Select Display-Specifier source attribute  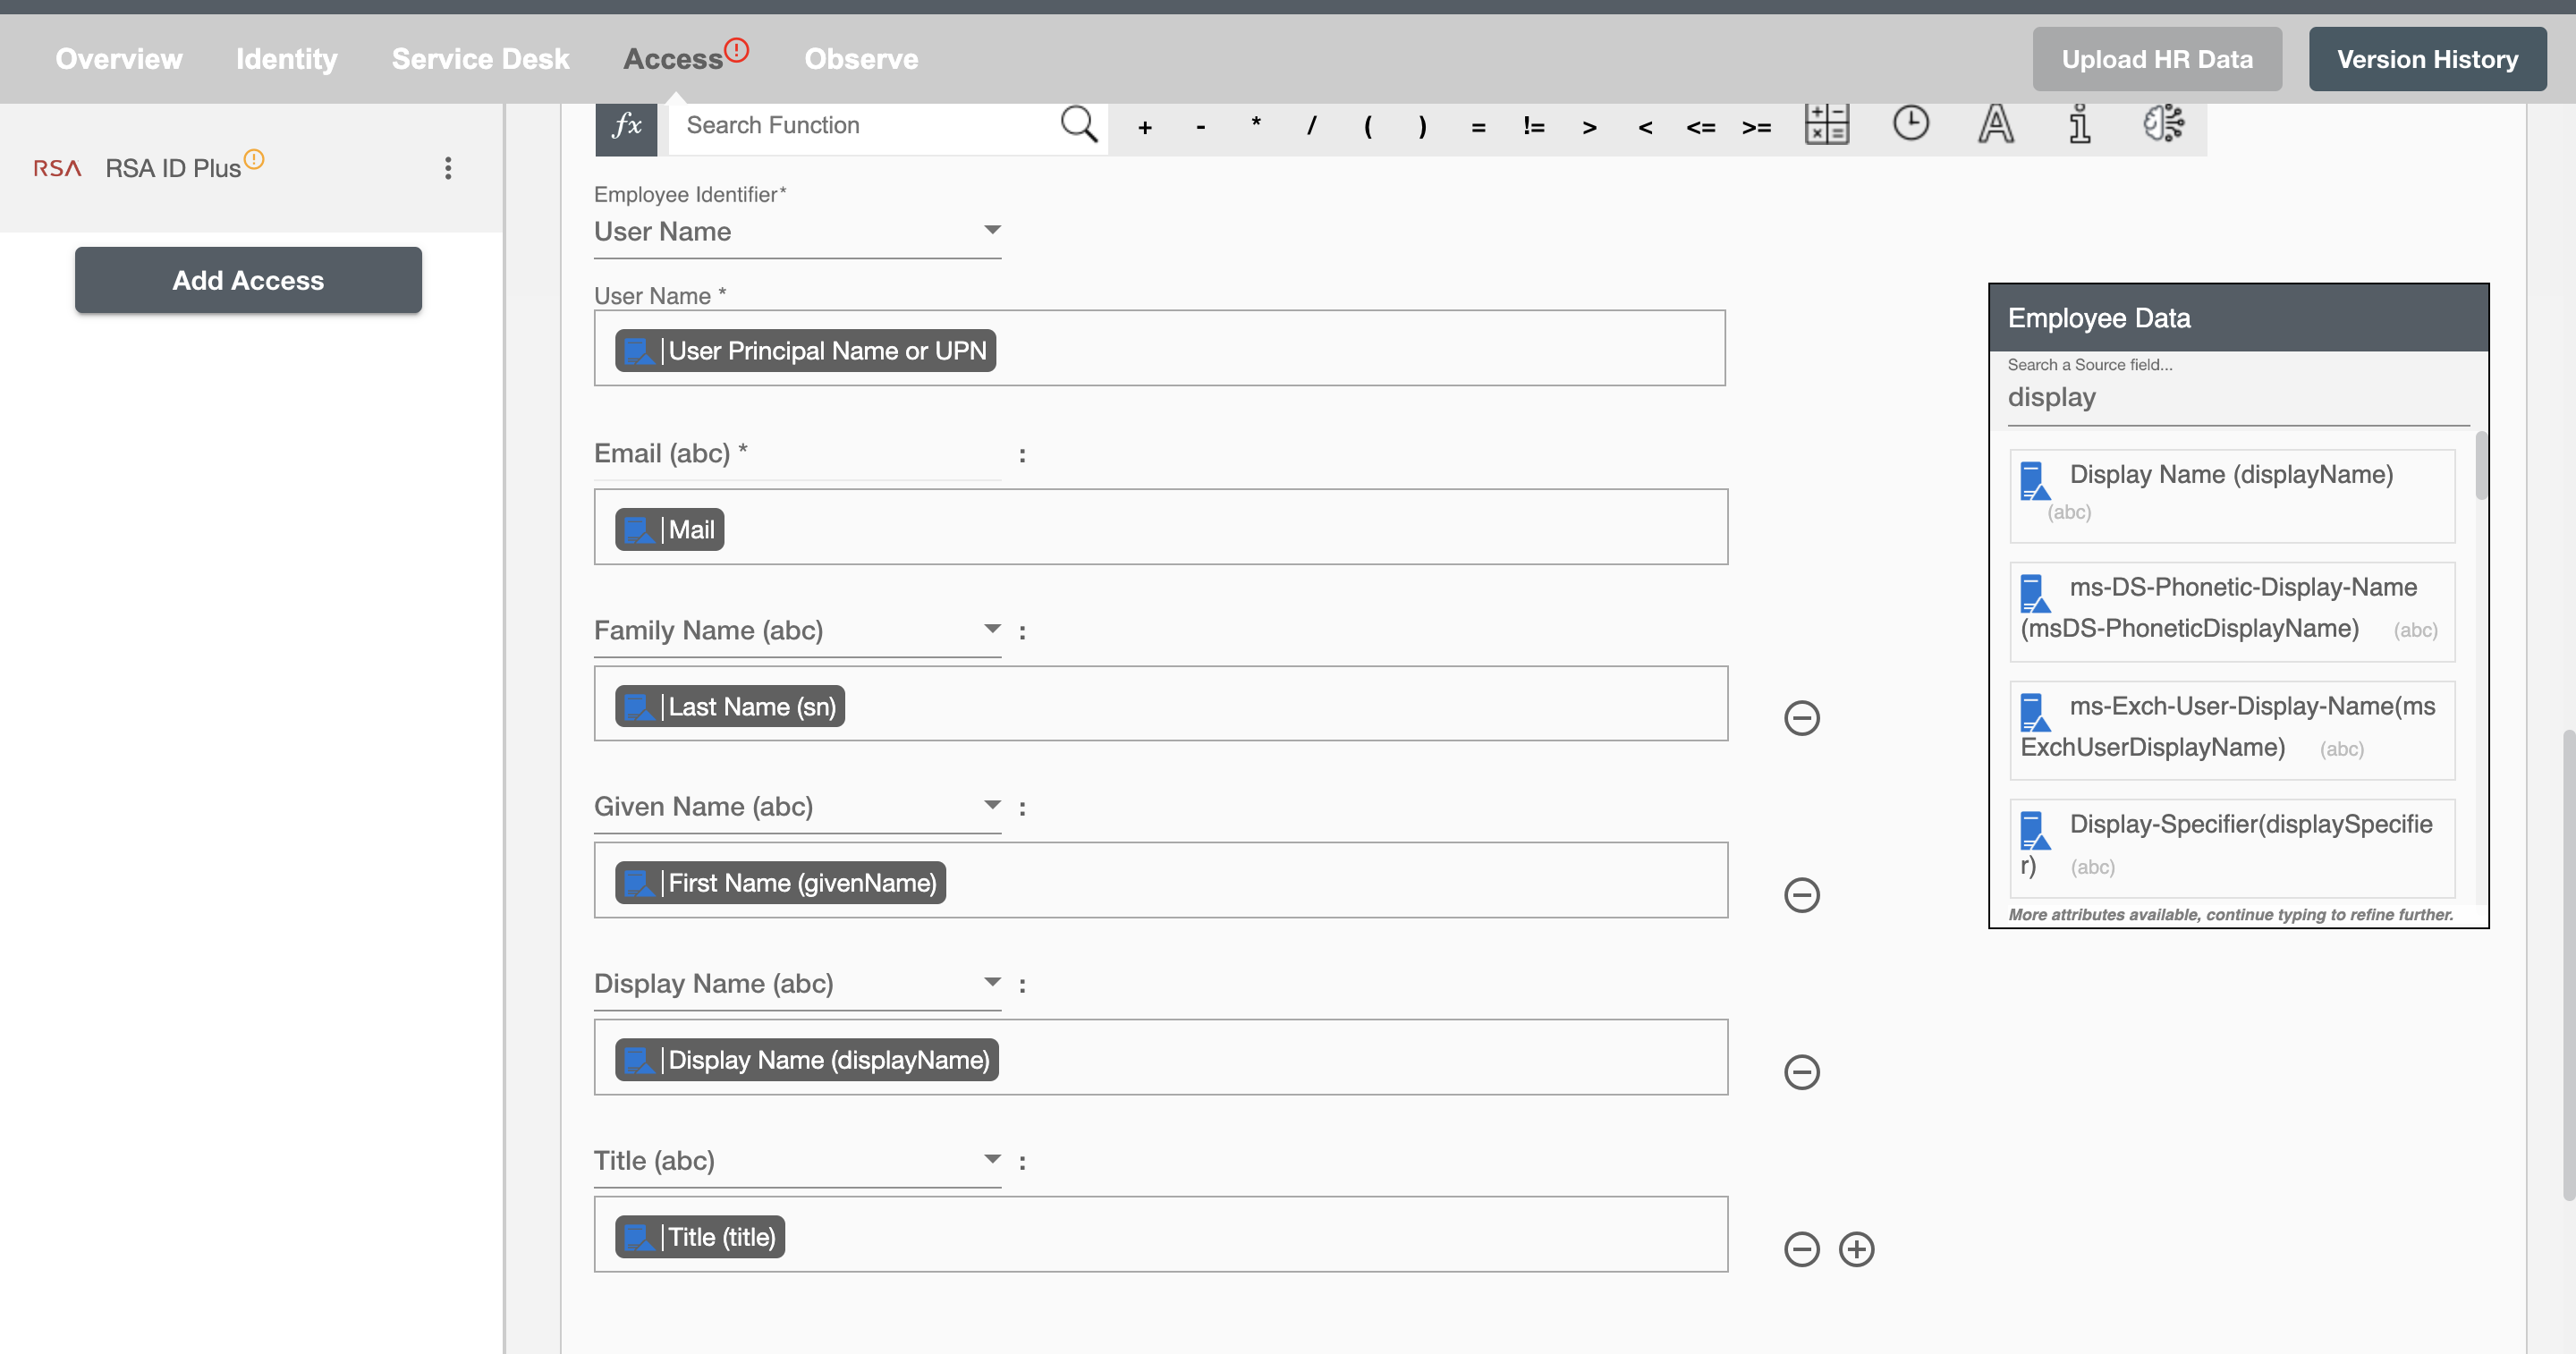[2232, 848]
